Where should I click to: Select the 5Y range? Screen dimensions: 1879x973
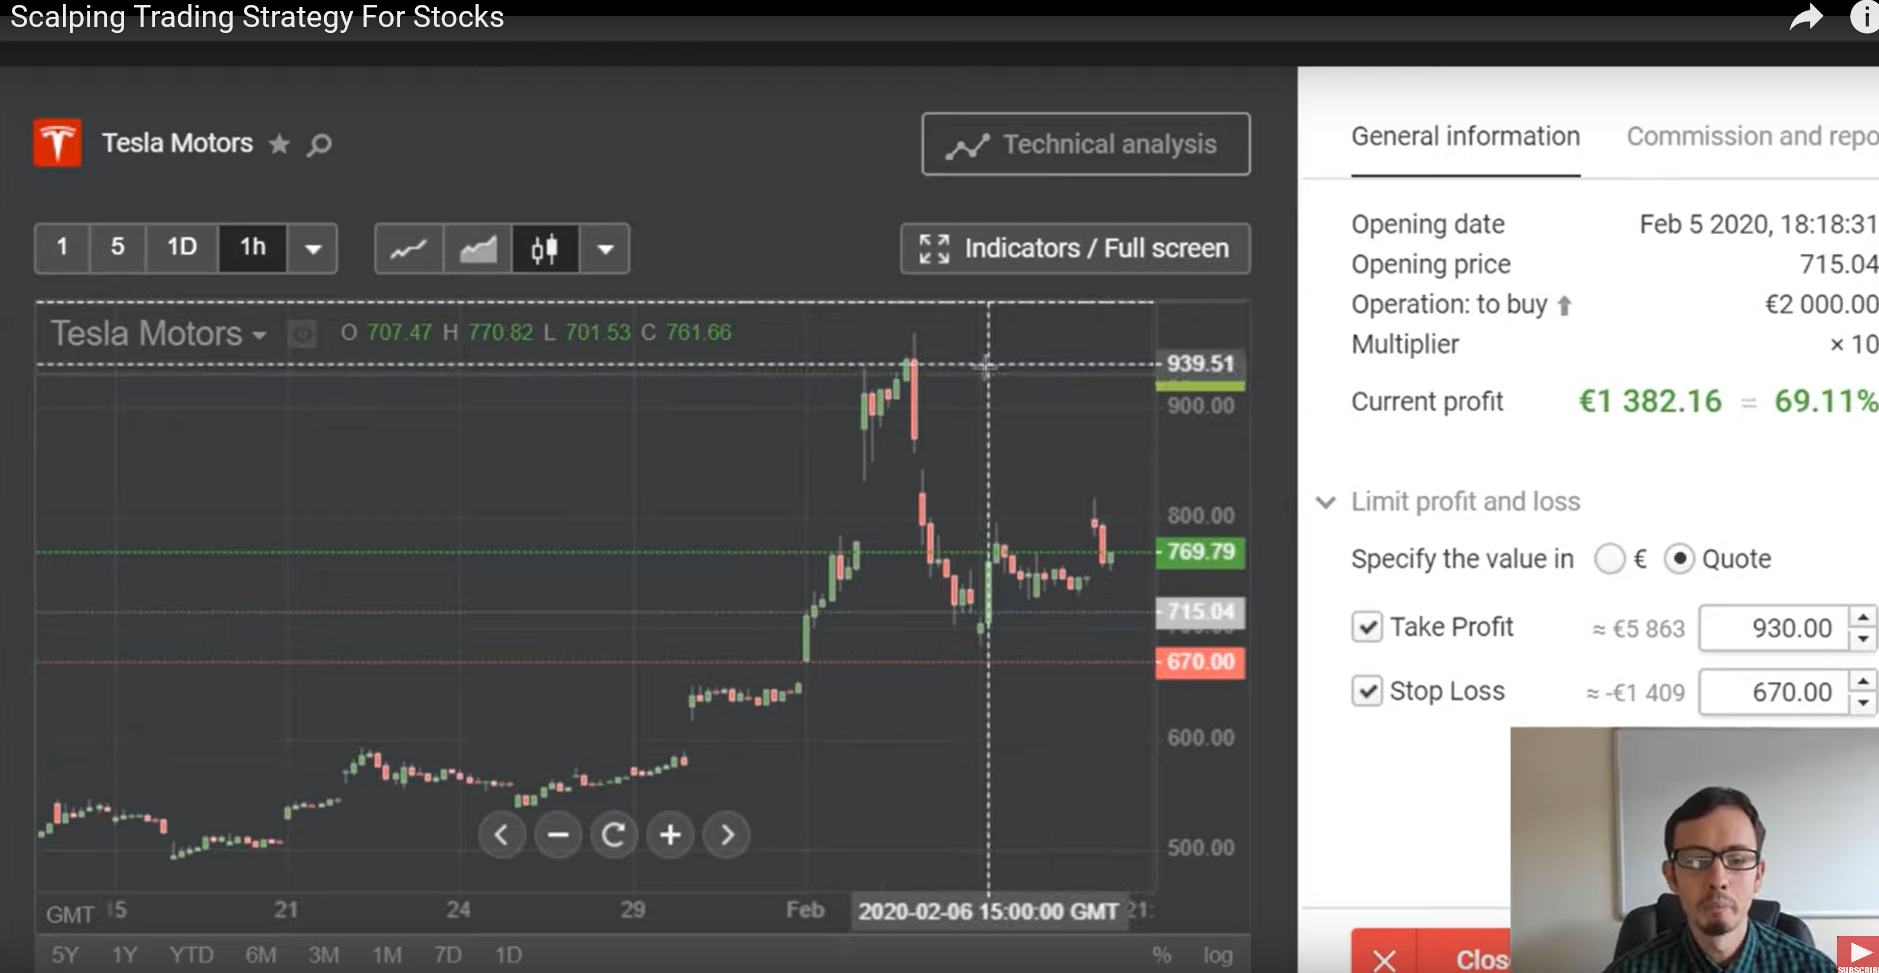(65, 955)
